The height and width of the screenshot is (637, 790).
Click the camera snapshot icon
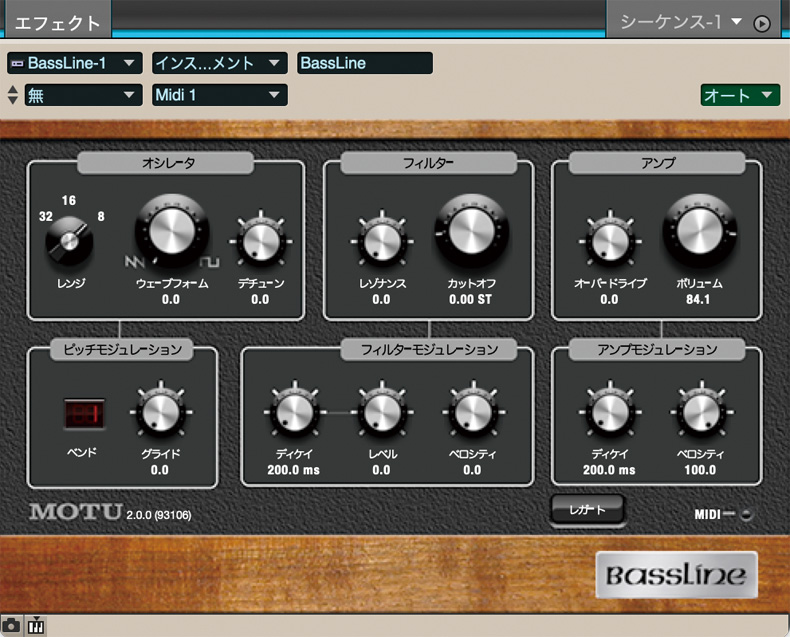point(11,626)
